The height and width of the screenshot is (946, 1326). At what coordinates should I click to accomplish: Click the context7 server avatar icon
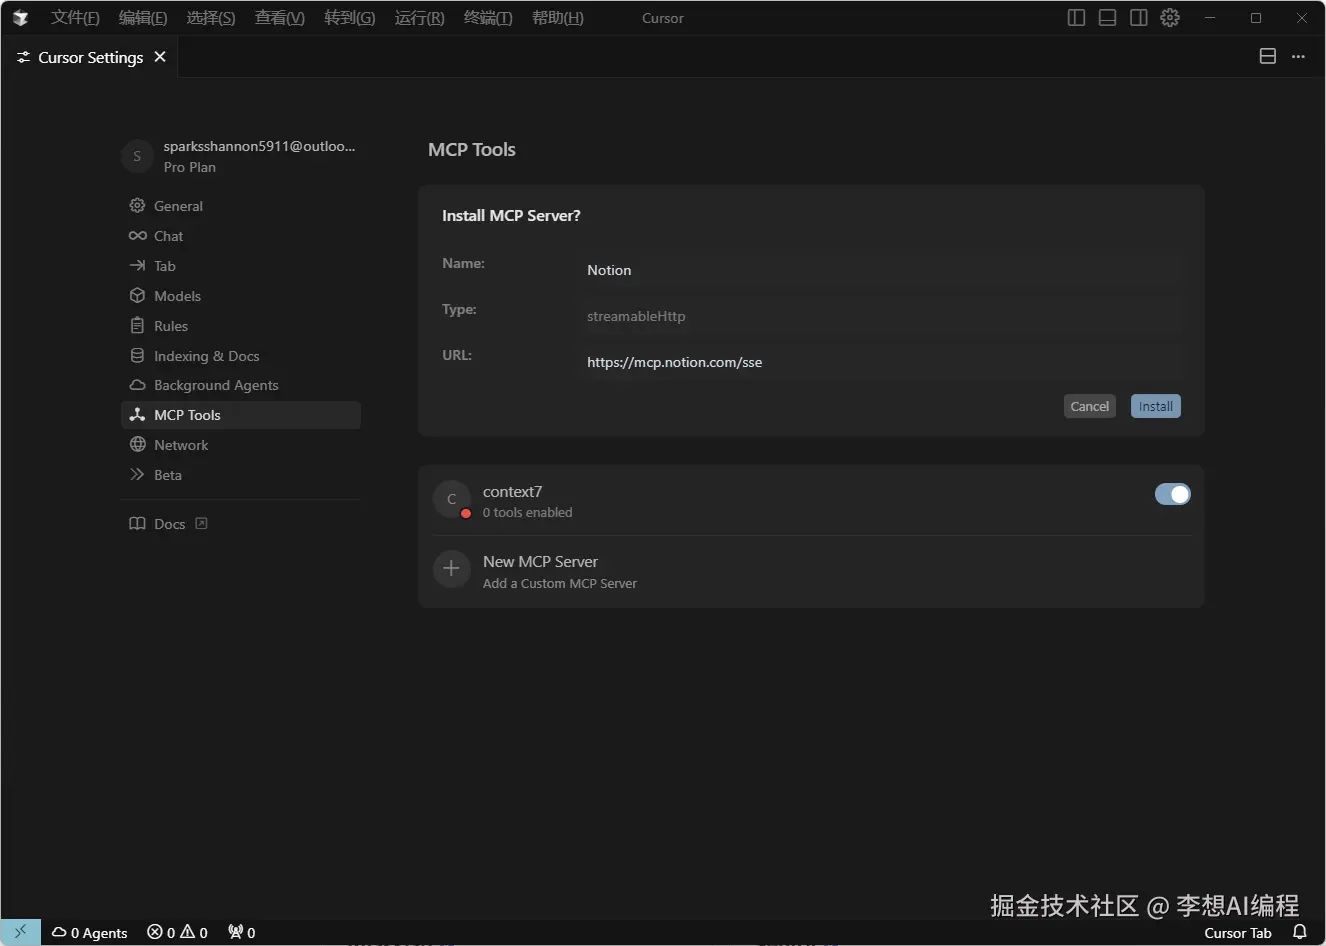(452, 499)
